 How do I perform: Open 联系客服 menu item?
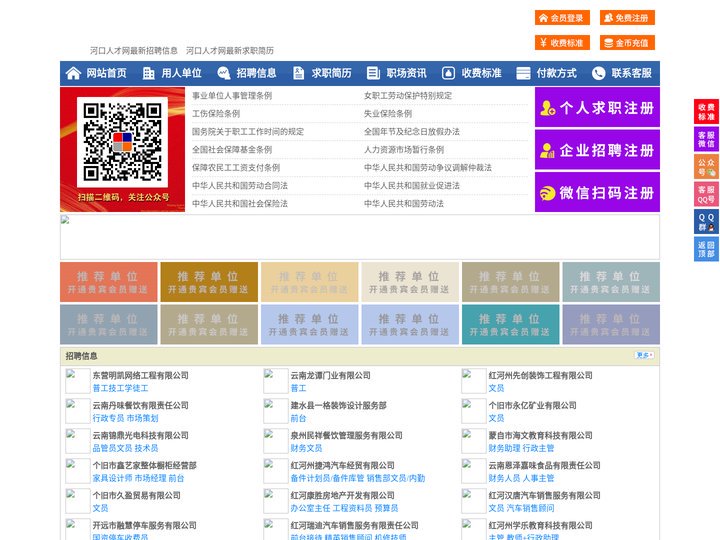631,73
